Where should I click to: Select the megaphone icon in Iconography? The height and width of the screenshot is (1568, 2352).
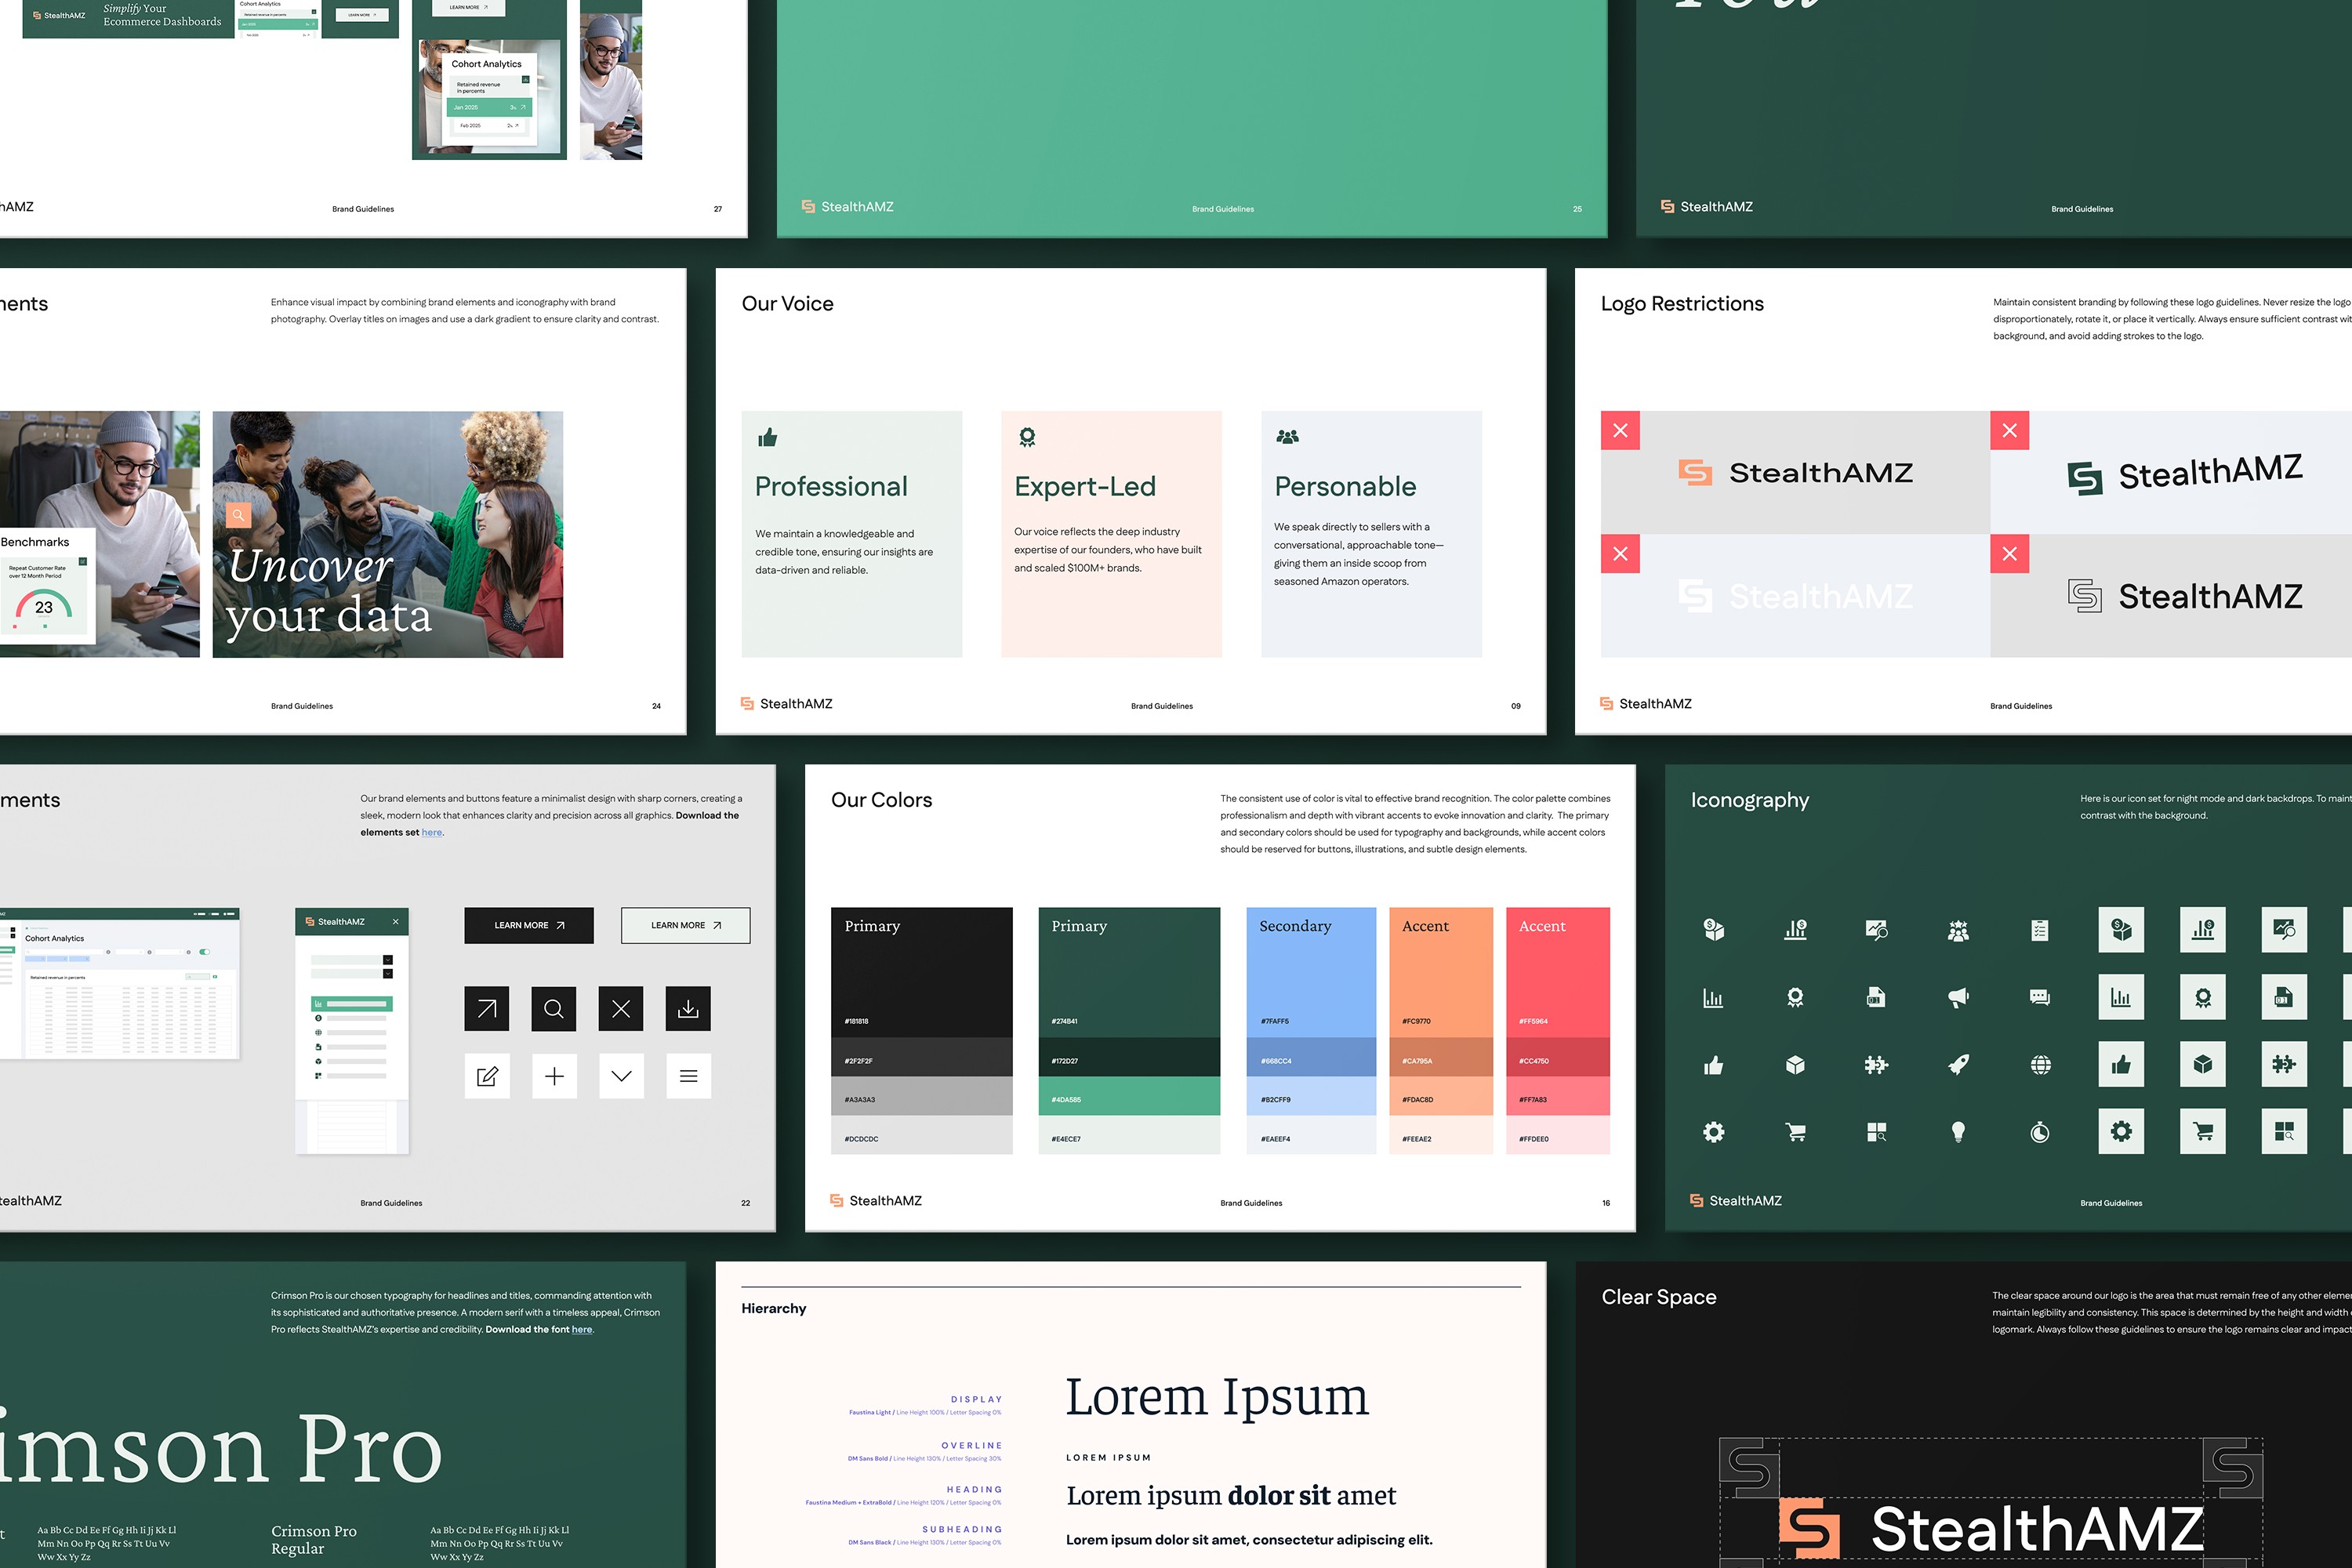(x=1958, y=997)
